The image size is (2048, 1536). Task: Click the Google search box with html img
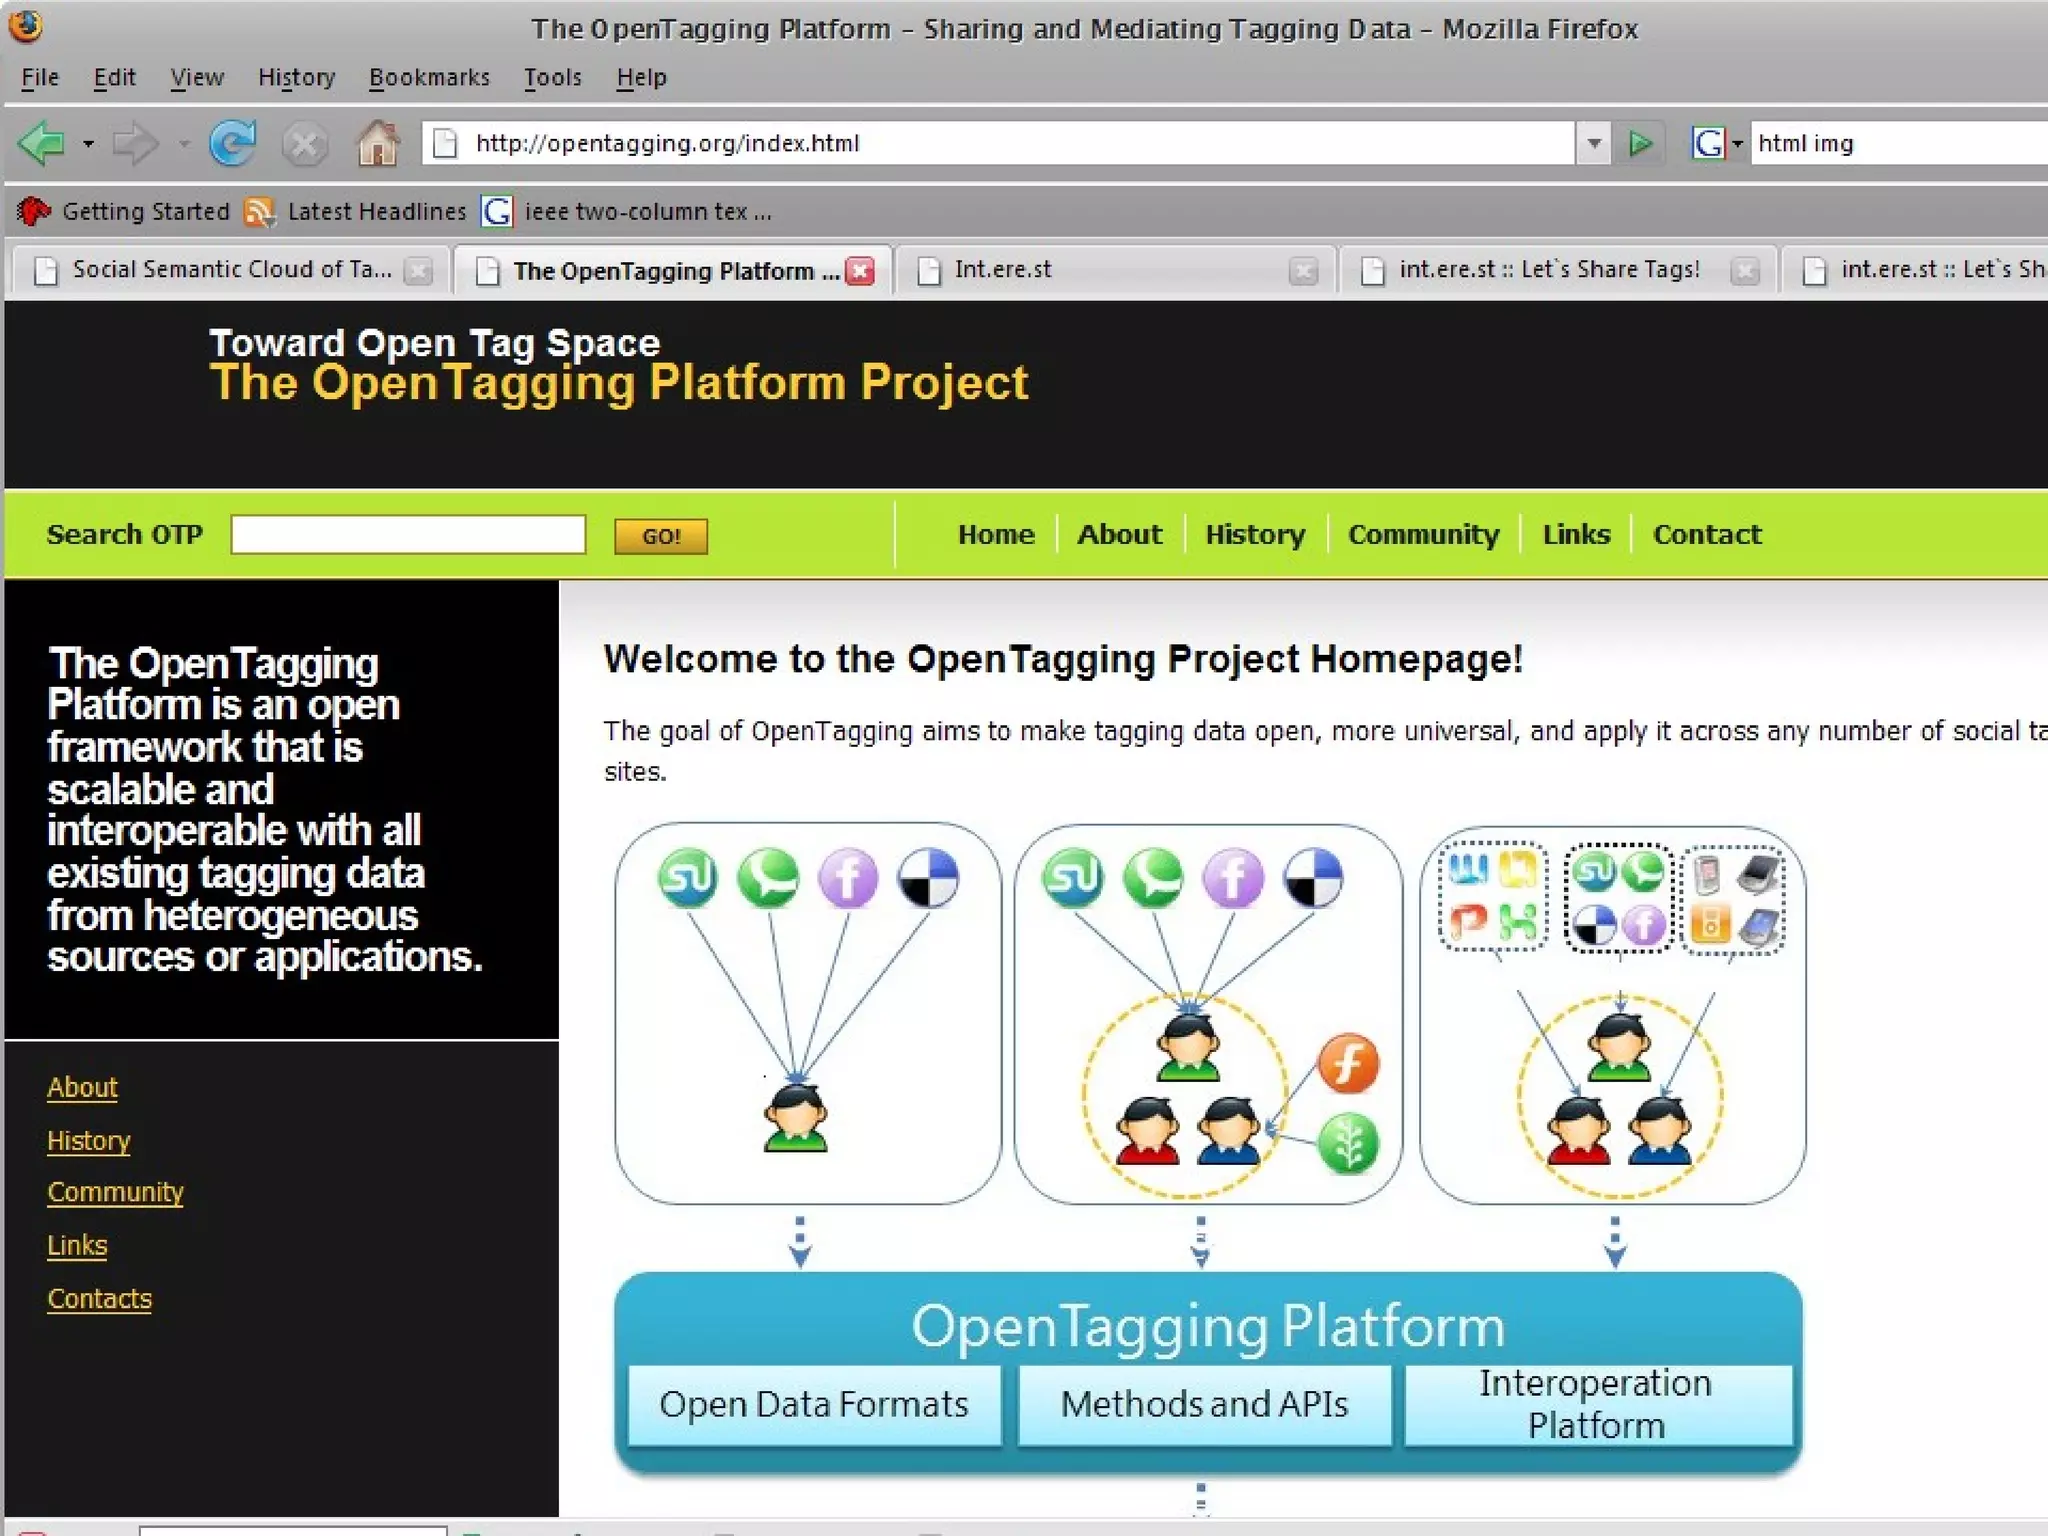[1900, 144]
